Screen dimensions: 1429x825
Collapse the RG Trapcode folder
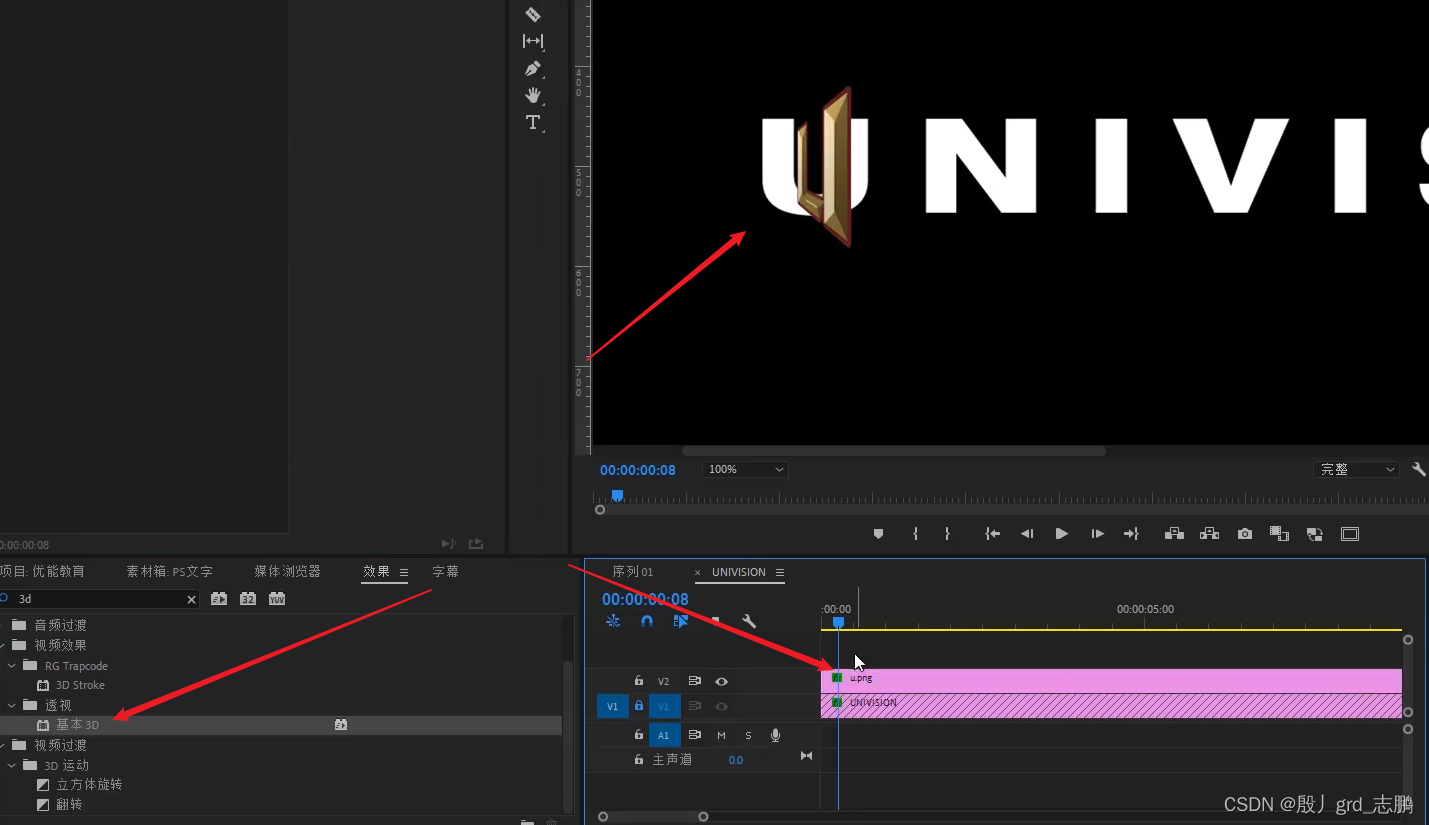click(12, 665)
